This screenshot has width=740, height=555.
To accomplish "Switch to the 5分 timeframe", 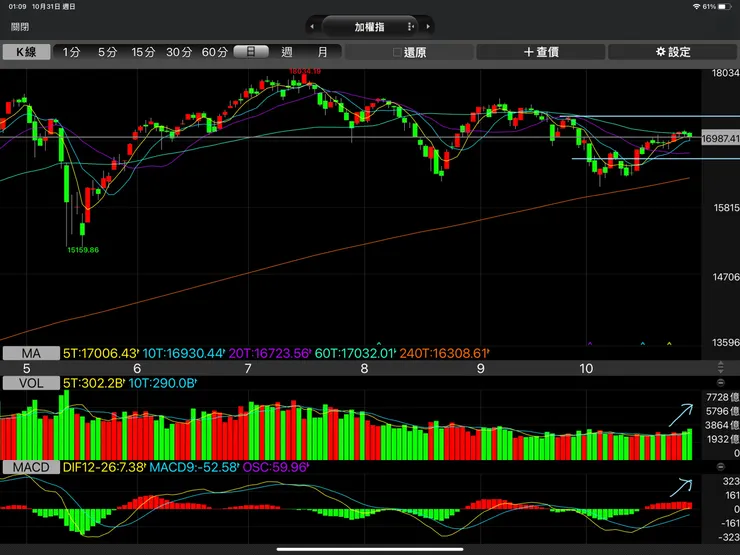I will (x=107, y=52).
